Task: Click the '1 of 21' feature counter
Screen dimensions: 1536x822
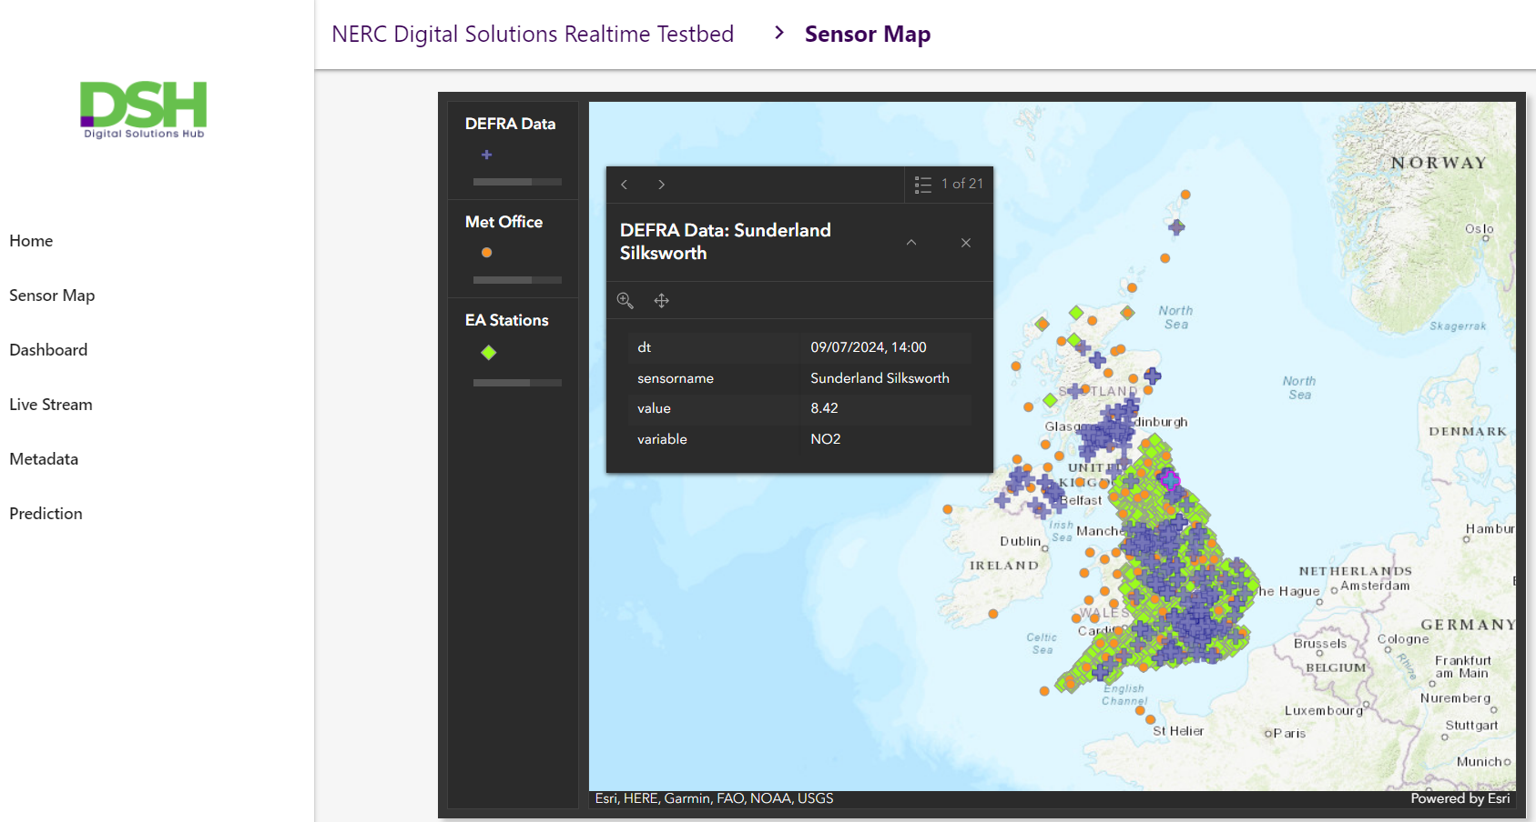Action: coord(962,184)
